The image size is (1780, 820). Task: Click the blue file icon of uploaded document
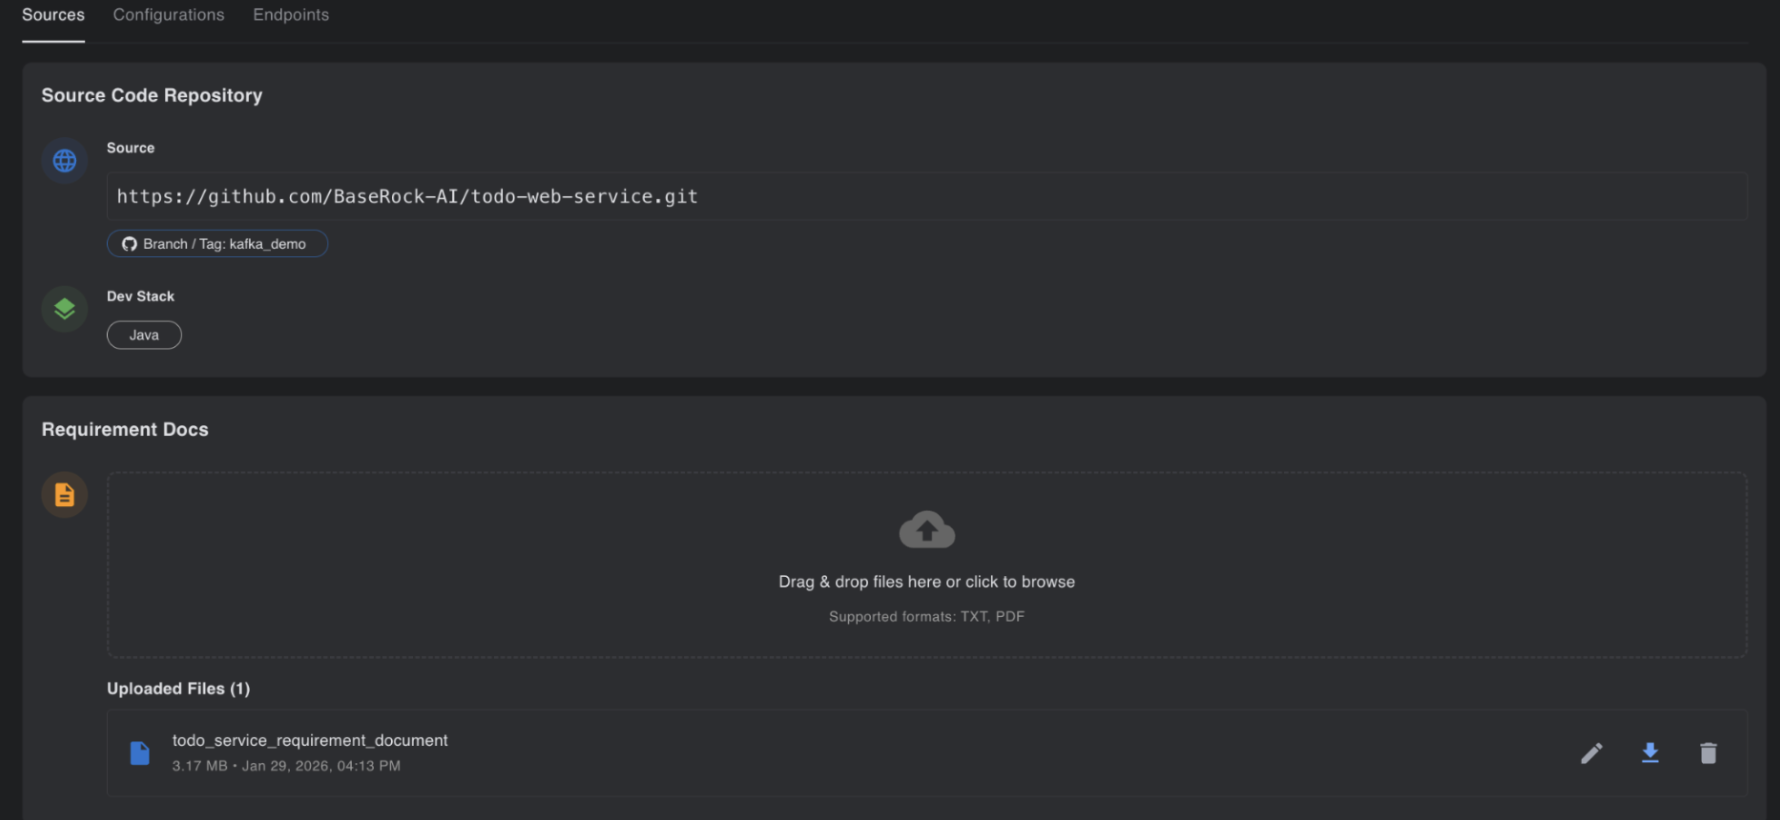tap(140, 753)
